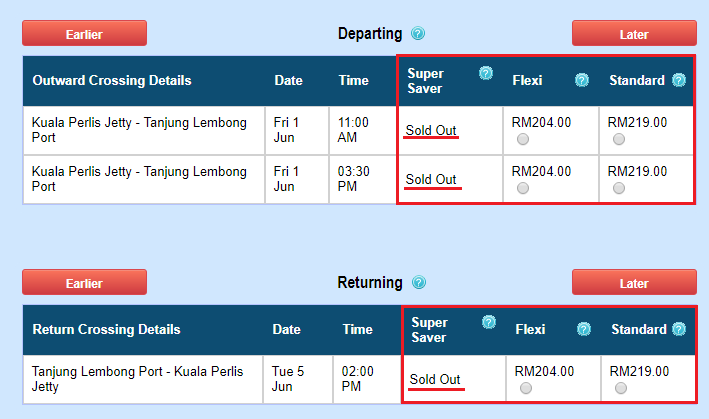709x419 pixels.
Task: Select Flexi fare for 11:00 AM departure
Action: pyautogui.click(x=523, y=140)
